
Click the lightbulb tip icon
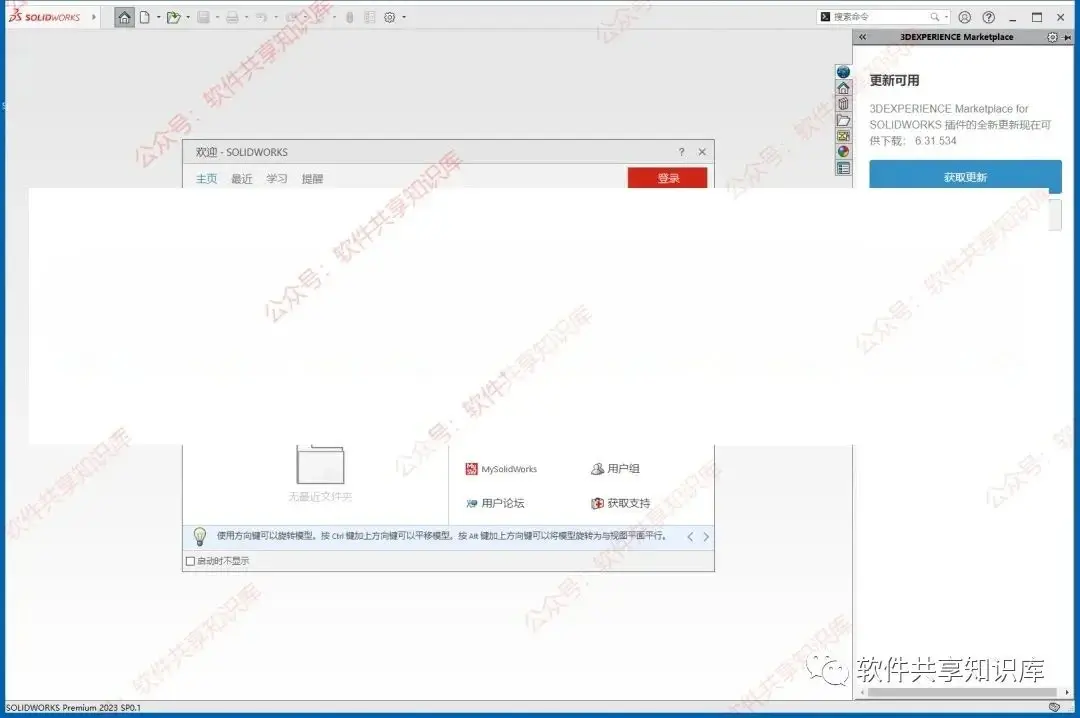200,536
